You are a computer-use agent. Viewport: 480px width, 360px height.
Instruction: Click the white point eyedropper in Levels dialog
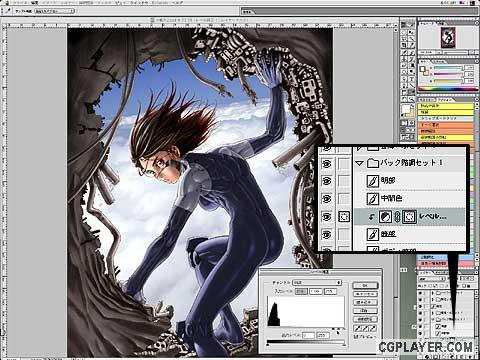tap(373, 328)
